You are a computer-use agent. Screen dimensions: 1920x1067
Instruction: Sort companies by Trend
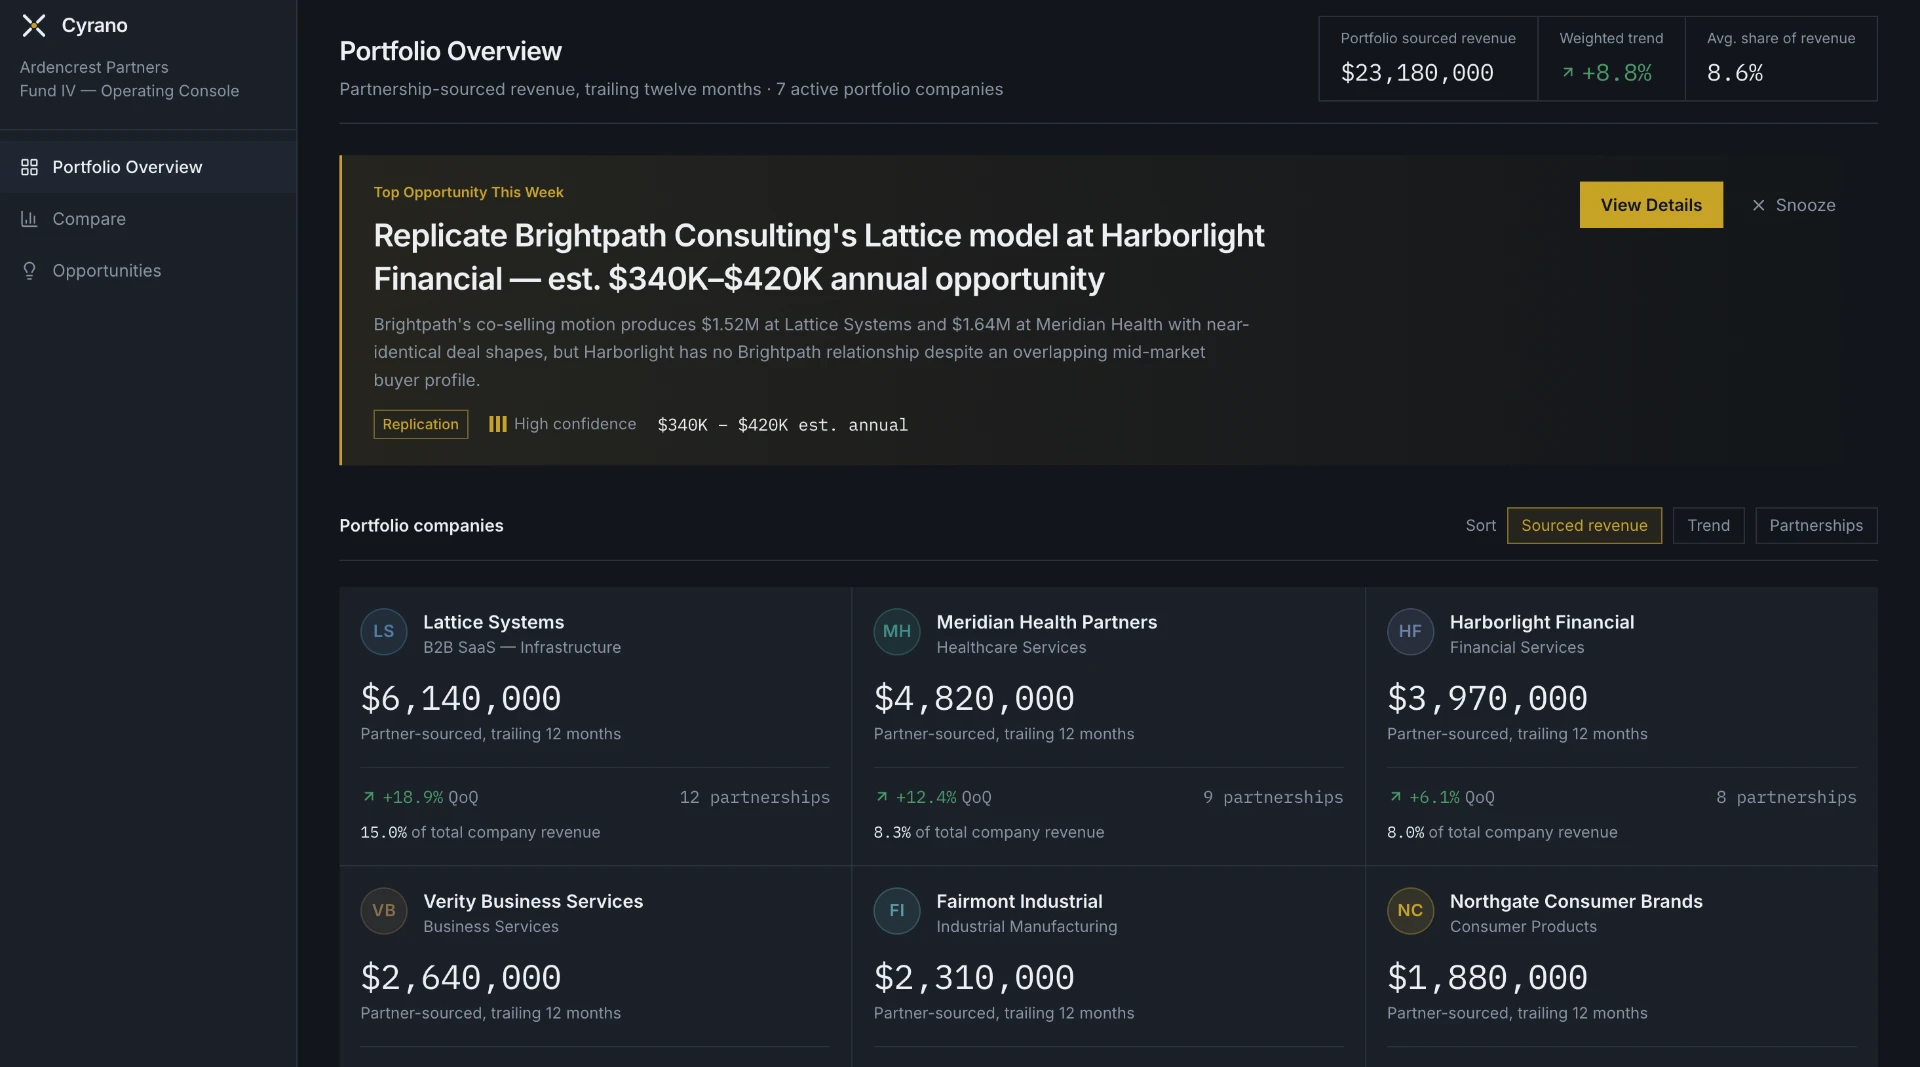(1708, 526)
